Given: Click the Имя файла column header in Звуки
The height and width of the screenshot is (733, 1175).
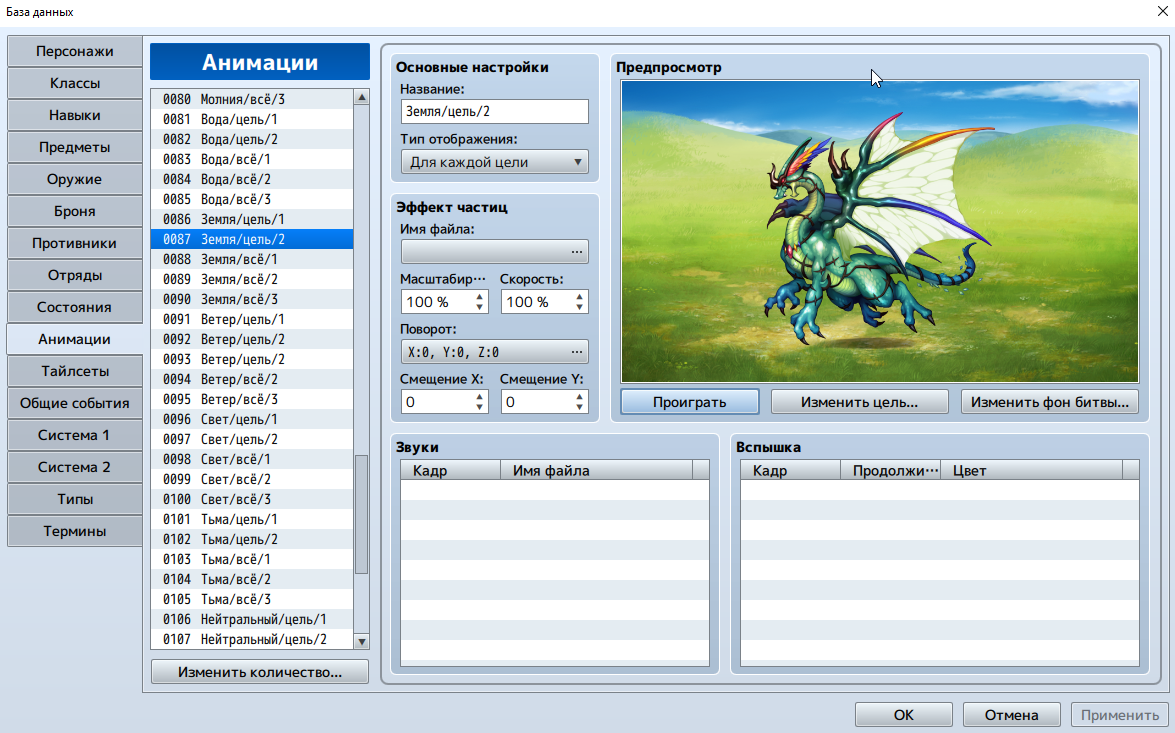Looking at the screenshot, I should pos(596,471).
